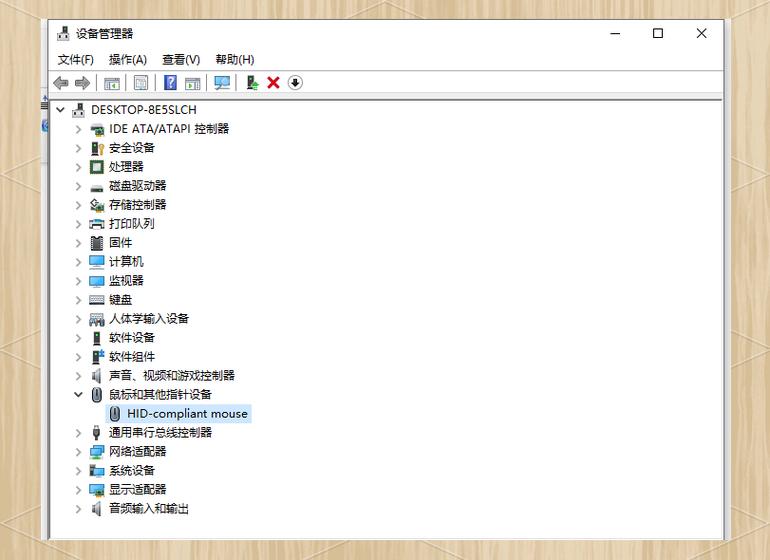Collapse the DESKTOP-8E5SLCH root node

60,110
